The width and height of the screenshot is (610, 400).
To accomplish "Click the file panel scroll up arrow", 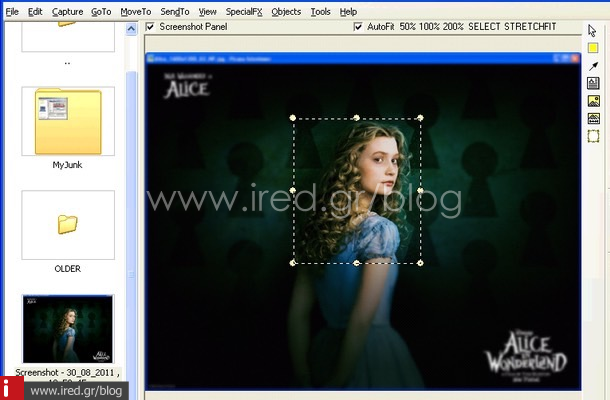I will [131, 29].
